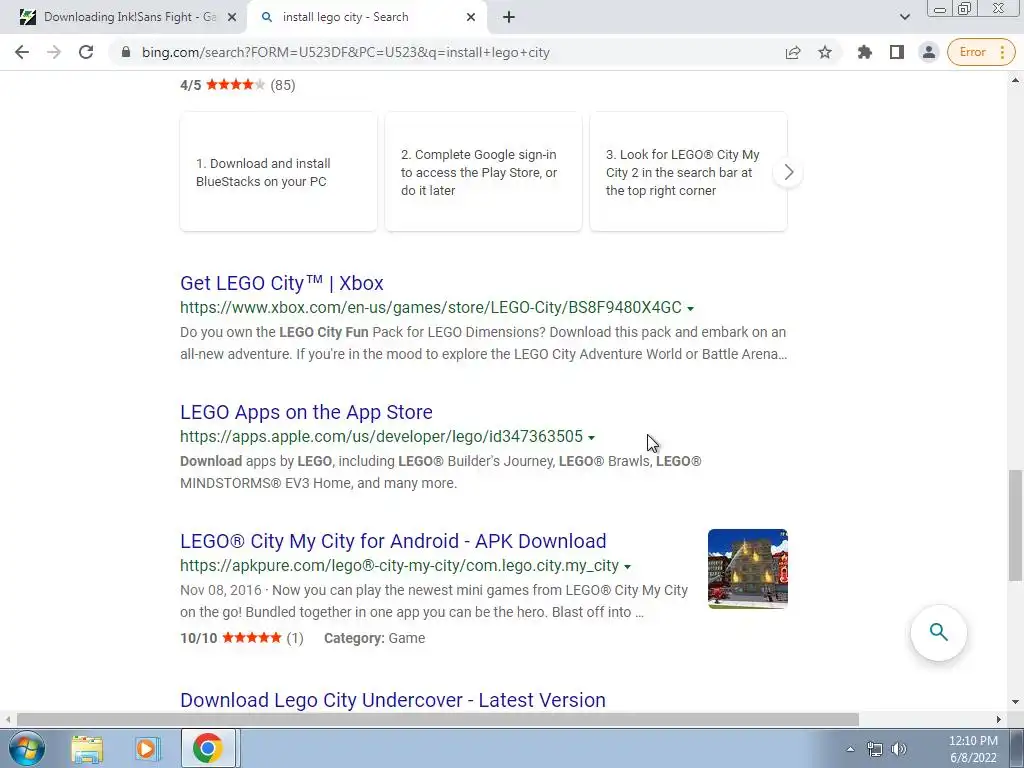1024x768 pixels.
Task: Click the browser forward arrow
Action: point(54,52)
